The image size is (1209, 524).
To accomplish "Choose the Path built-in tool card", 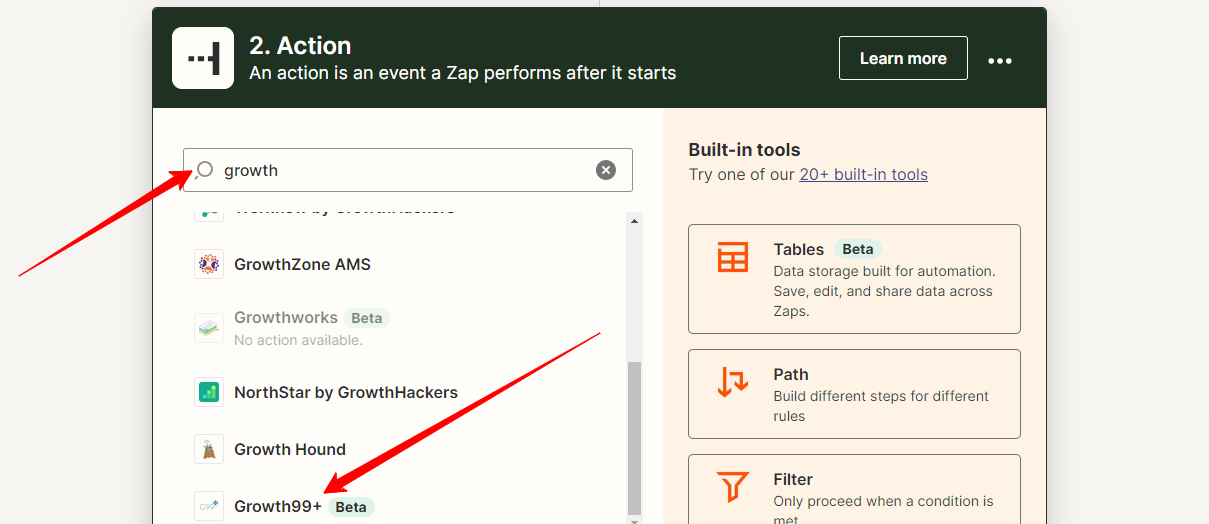I will tap(854, 394).
